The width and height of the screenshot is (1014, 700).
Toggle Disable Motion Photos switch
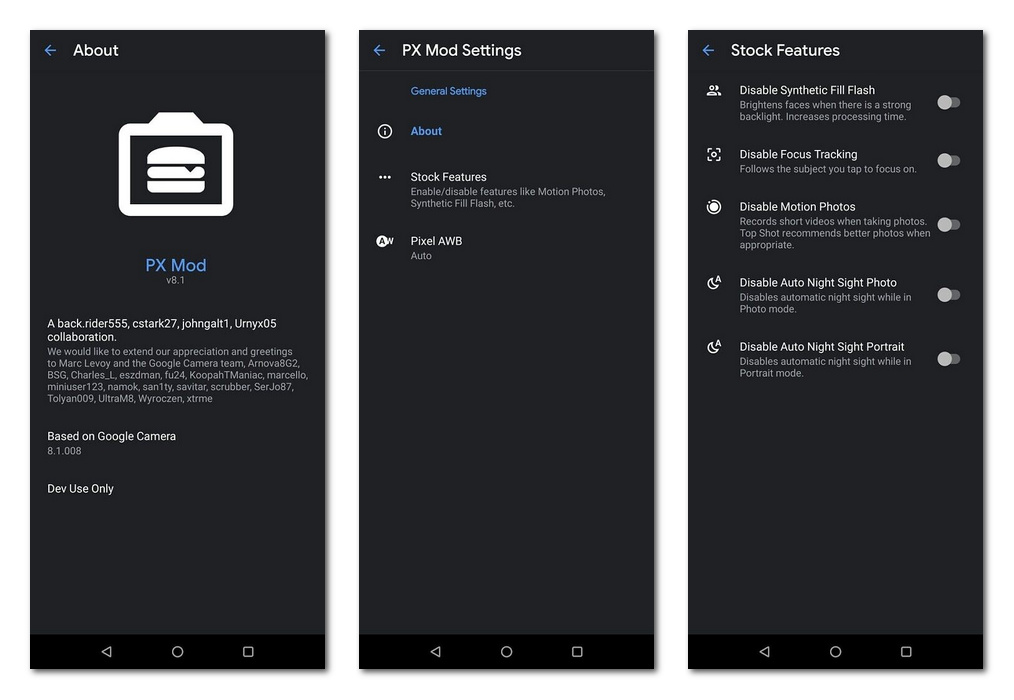(x=948, y=225)
